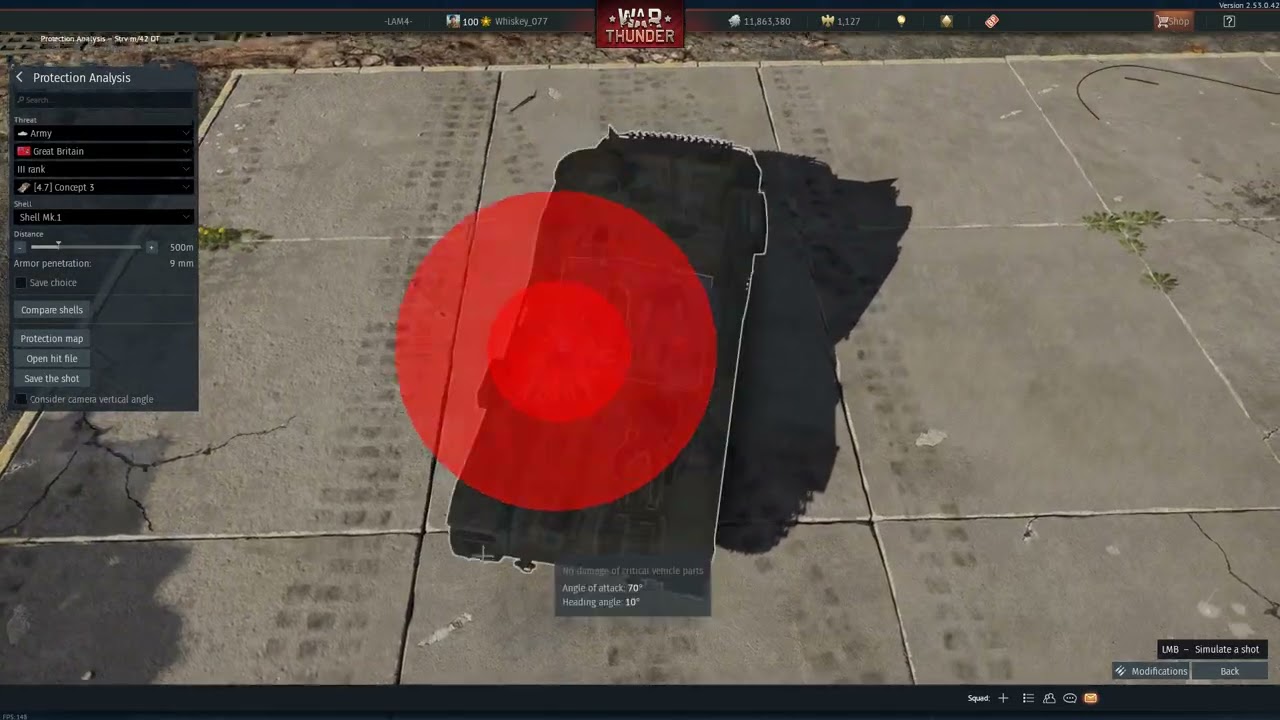1280x720 pixels.
Task: Go back using the Protection Analysis arrow
Action: click(19, 77)
